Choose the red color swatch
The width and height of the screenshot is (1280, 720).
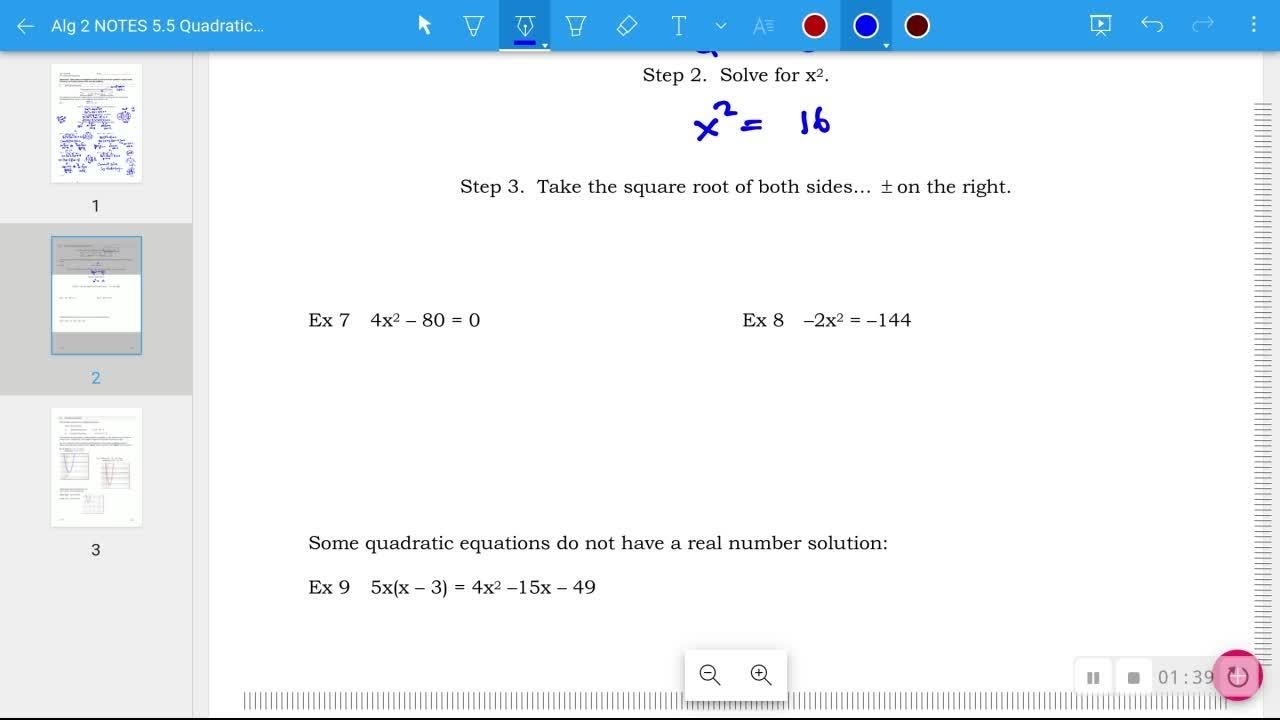point(815,26)
